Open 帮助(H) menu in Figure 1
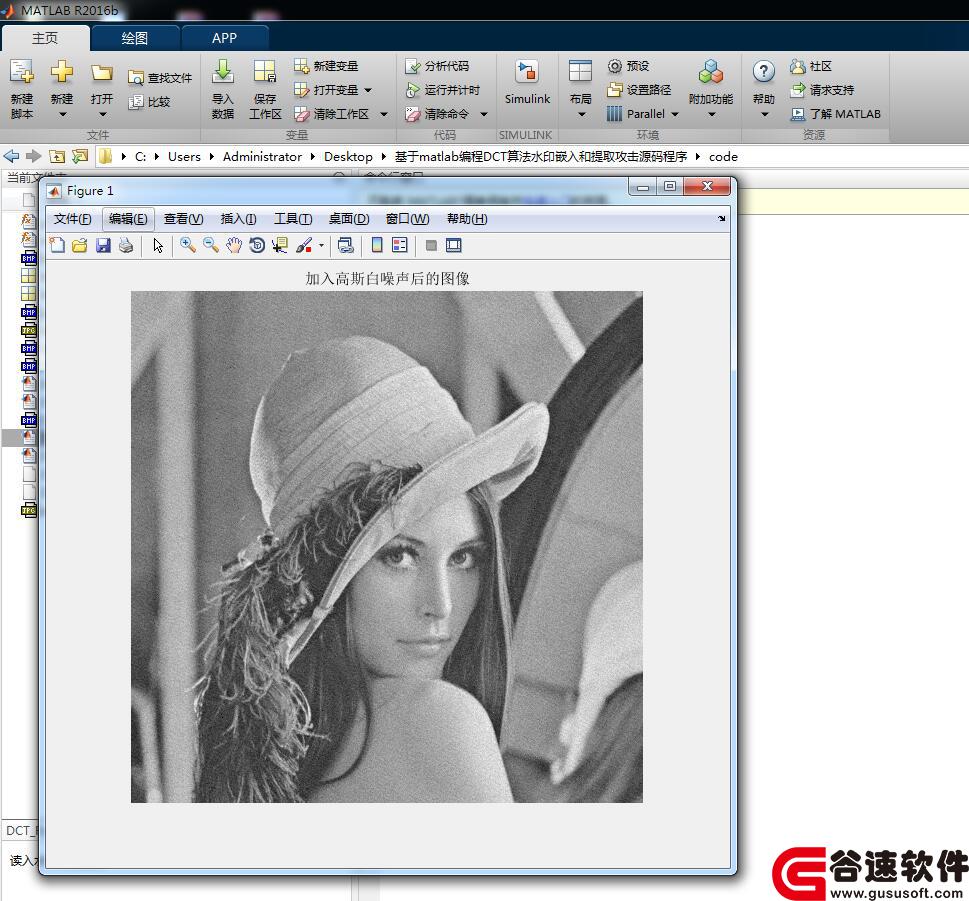 pyautogui.click(x=467, y=219)
